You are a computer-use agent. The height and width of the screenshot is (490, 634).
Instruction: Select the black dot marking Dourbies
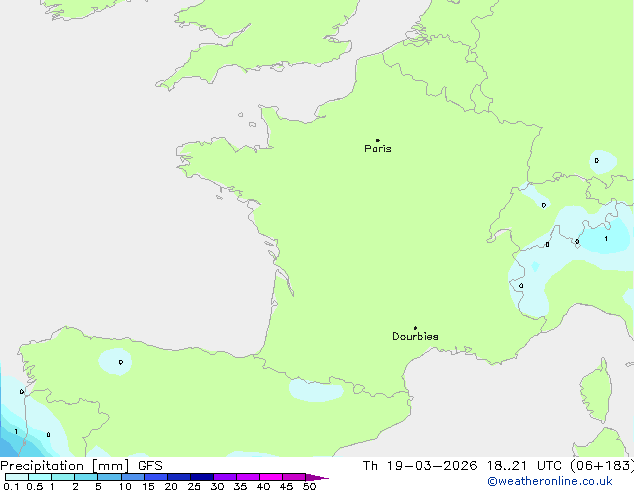415,328
